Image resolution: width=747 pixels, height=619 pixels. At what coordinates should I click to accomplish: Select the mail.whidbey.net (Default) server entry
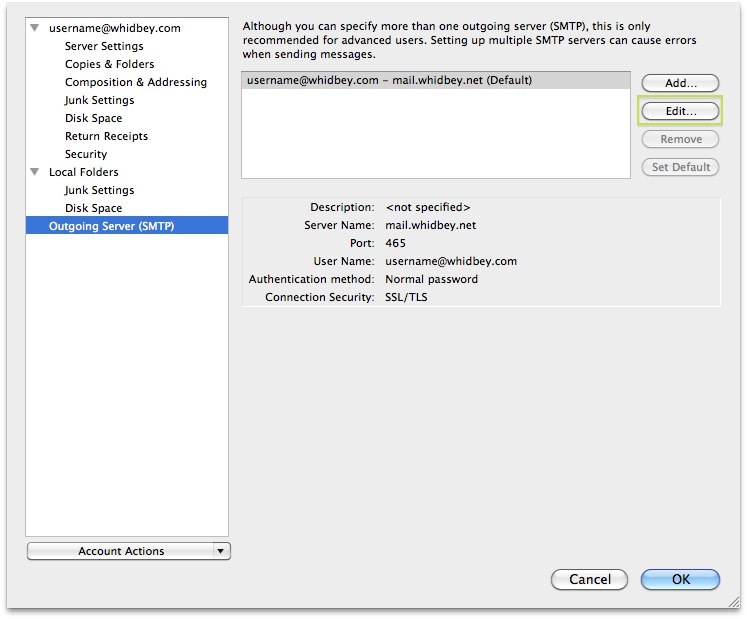tap(436, 80)
